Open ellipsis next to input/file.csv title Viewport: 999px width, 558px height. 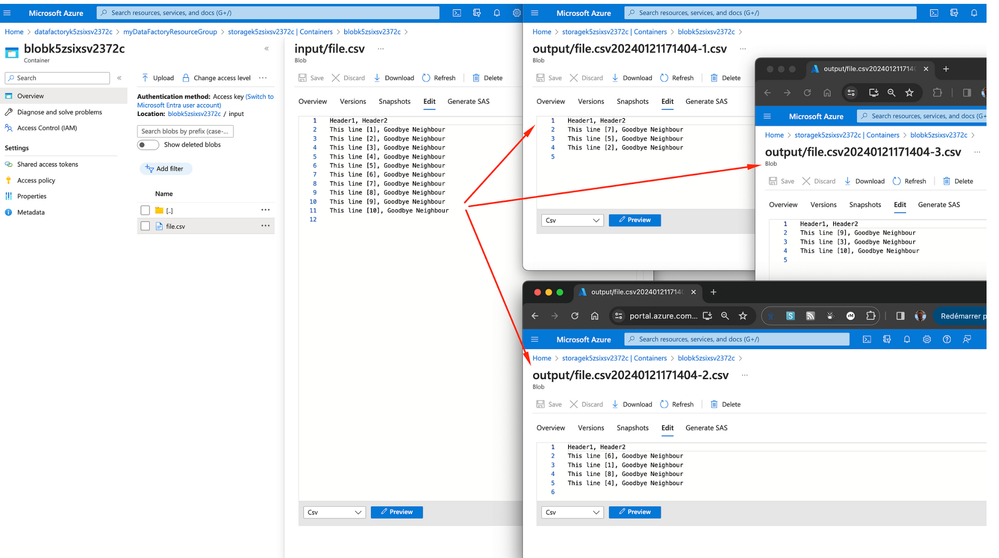coord(380,48)
